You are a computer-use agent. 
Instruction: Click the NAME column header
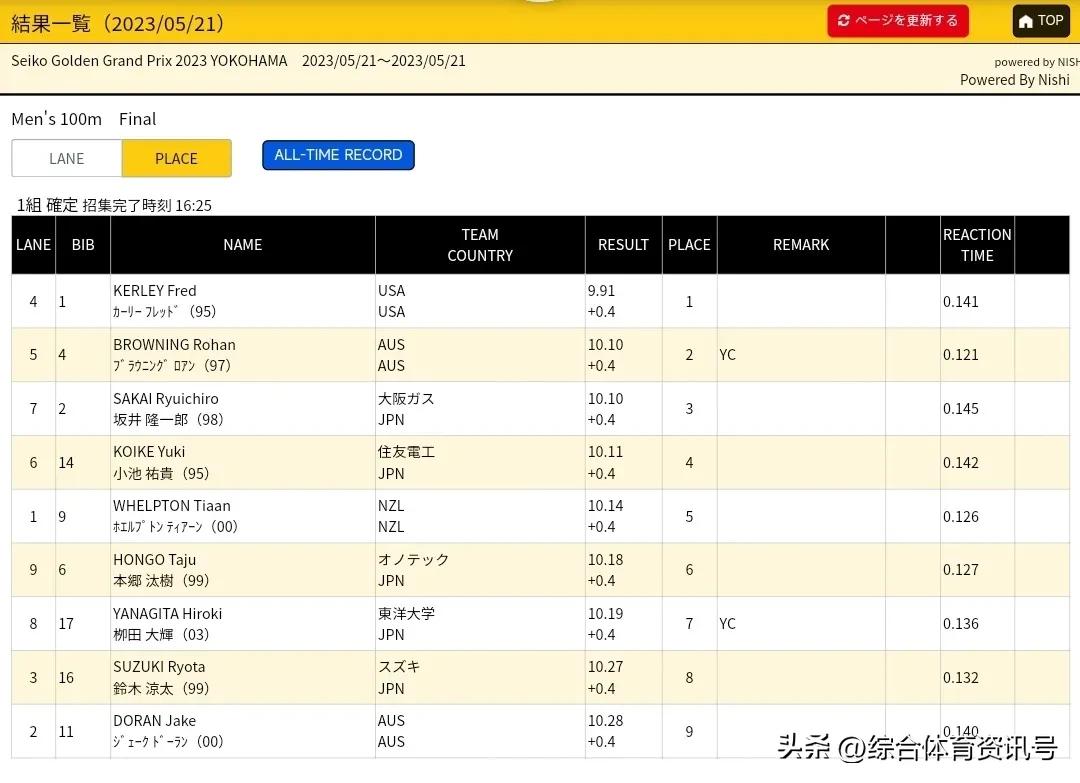[243, 244]
